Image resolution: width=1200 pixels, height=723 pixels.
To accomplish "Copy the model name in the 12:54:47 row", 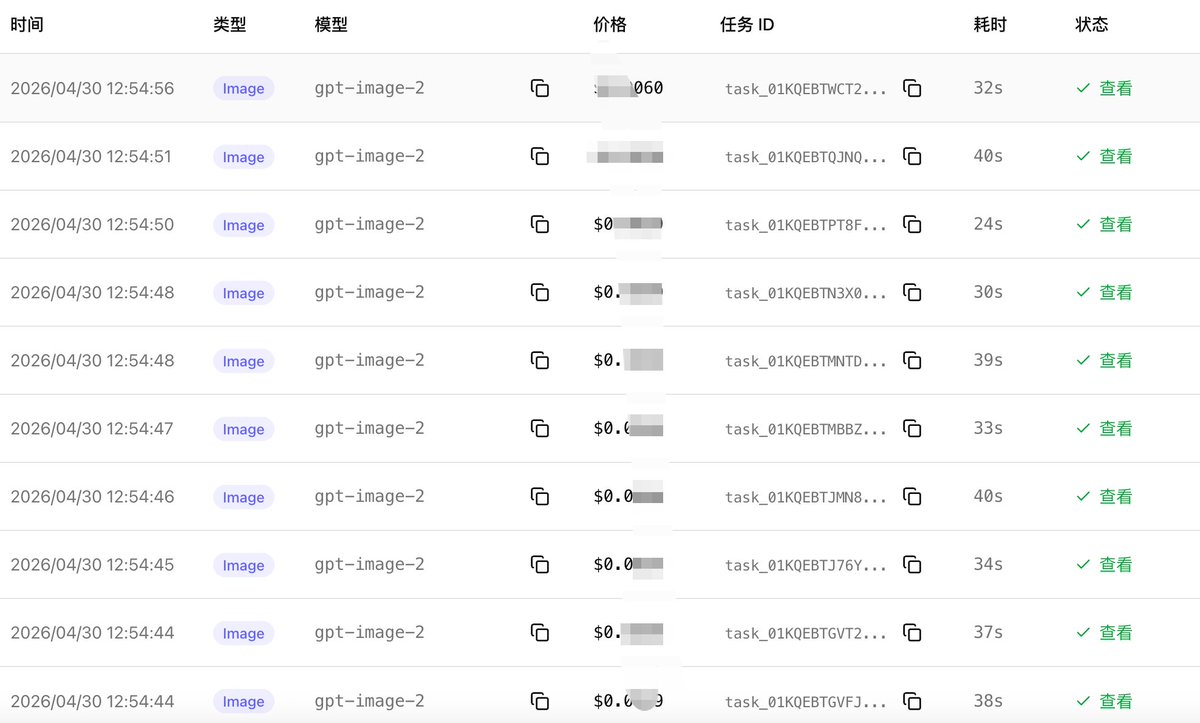I will (x=540, y=428).
